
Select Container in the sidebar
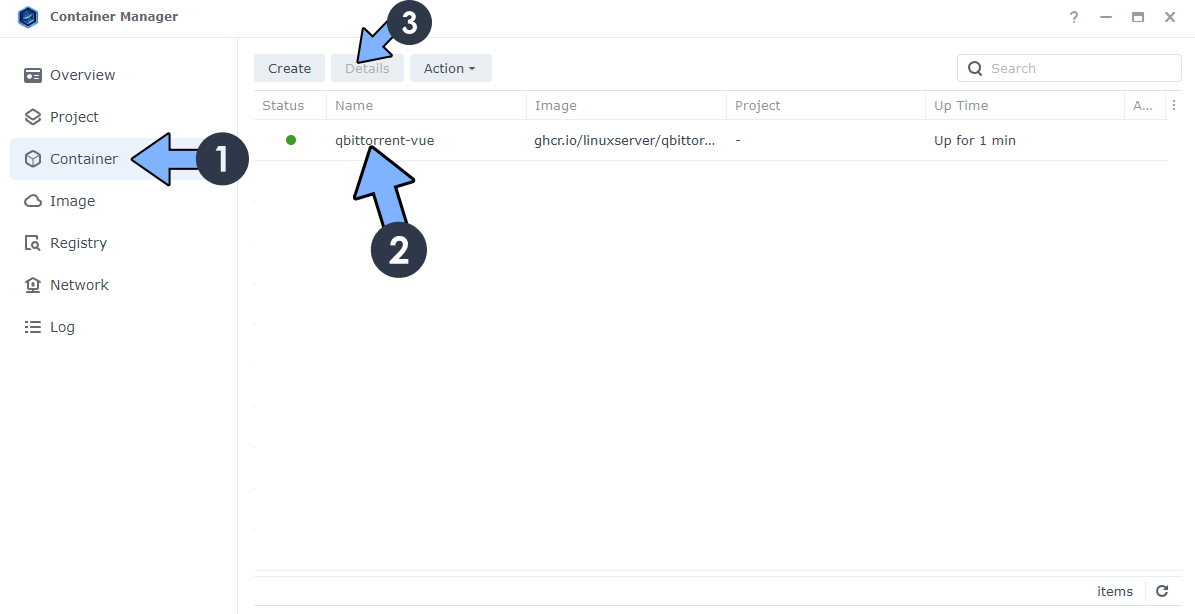click(123, 159)
